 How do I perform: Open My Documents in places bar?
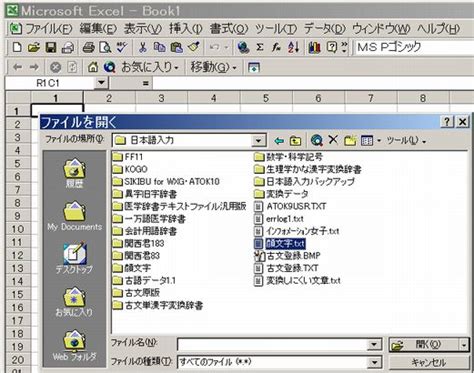click(x=74, y=216)
